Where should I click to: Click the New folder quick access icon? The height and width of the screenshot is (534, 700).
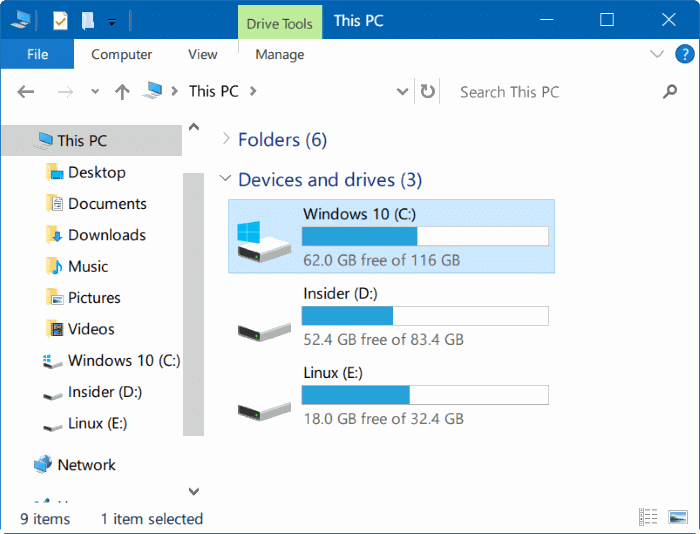88,21
